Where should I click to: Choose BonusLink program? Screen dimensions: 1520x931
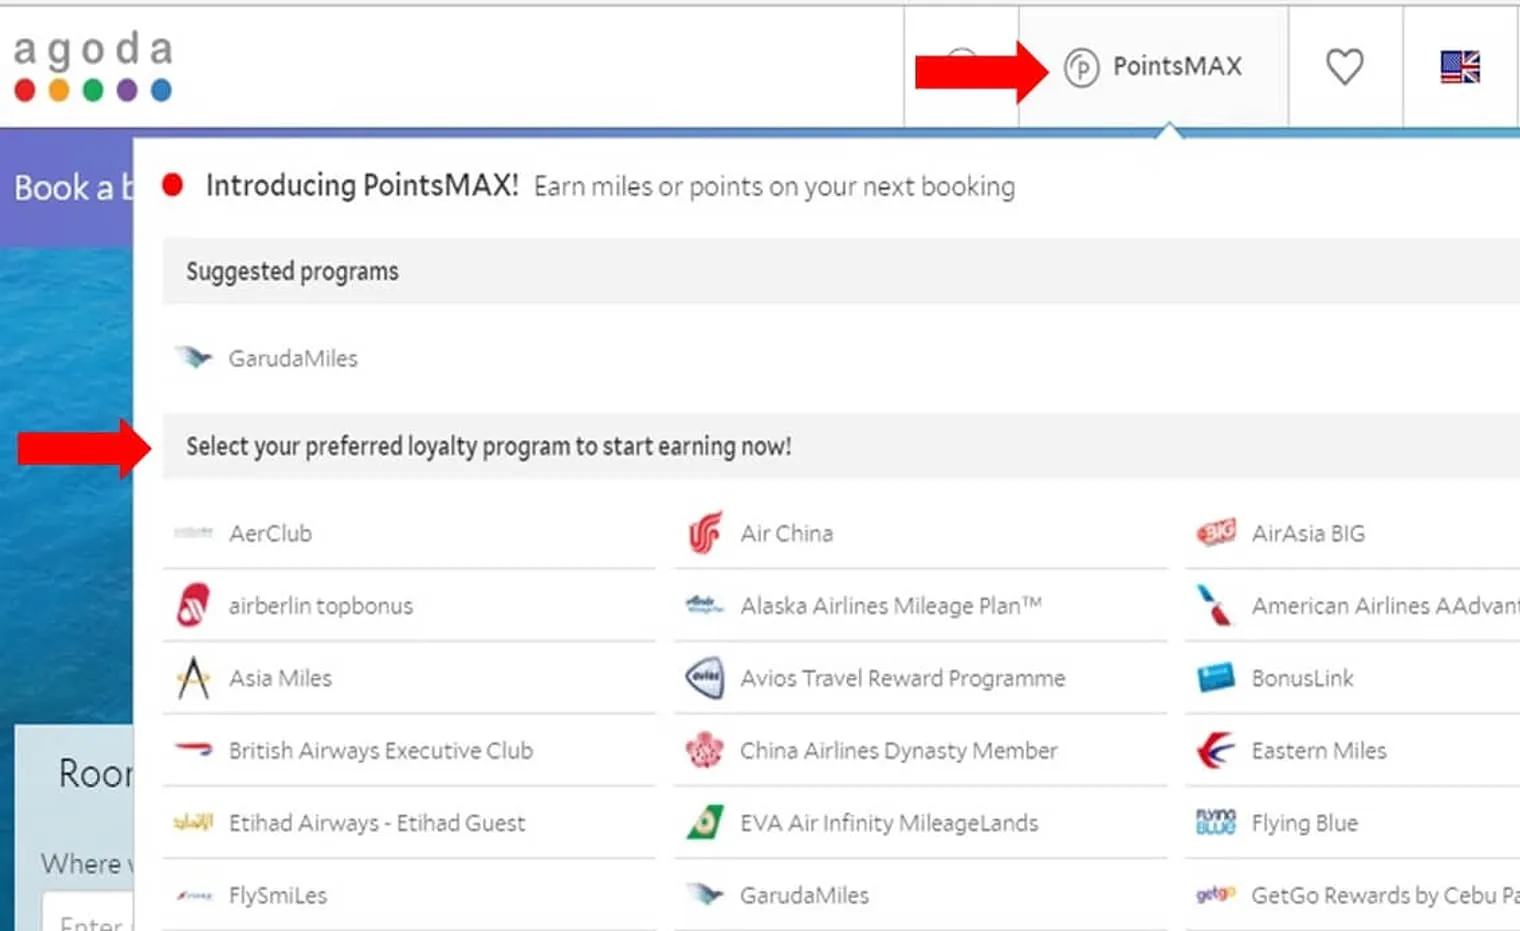(1302, 678)
